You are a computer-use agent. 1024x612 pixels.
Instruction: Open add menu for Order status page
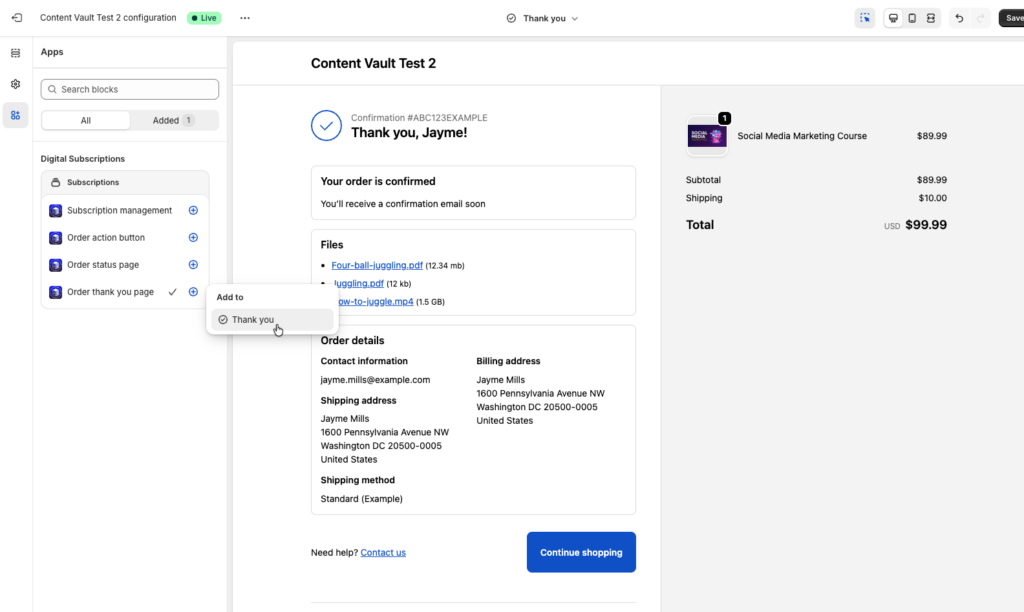pyautogui.click(x=193, y=265)
